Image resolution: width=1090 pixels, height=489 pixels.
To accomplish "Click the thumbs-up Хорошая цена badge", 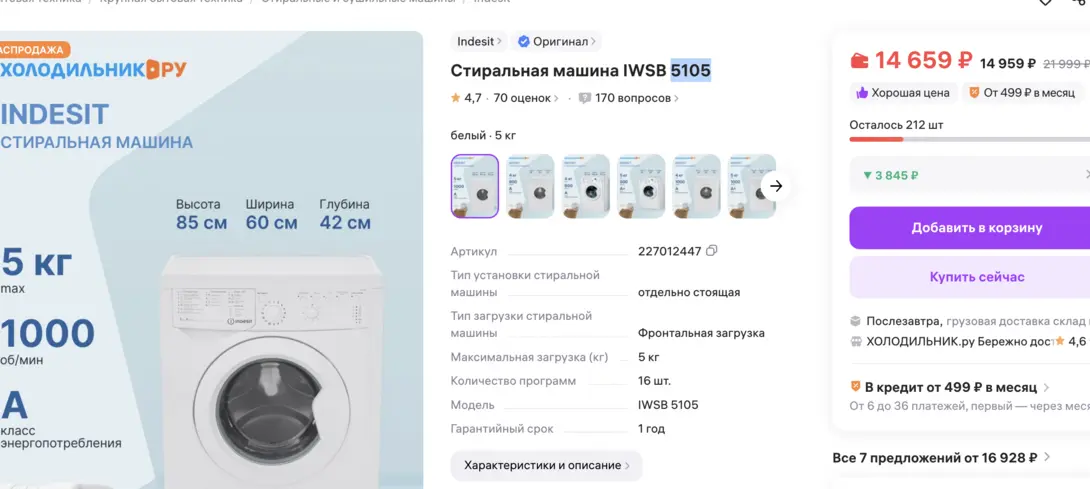I will (903, 93).
